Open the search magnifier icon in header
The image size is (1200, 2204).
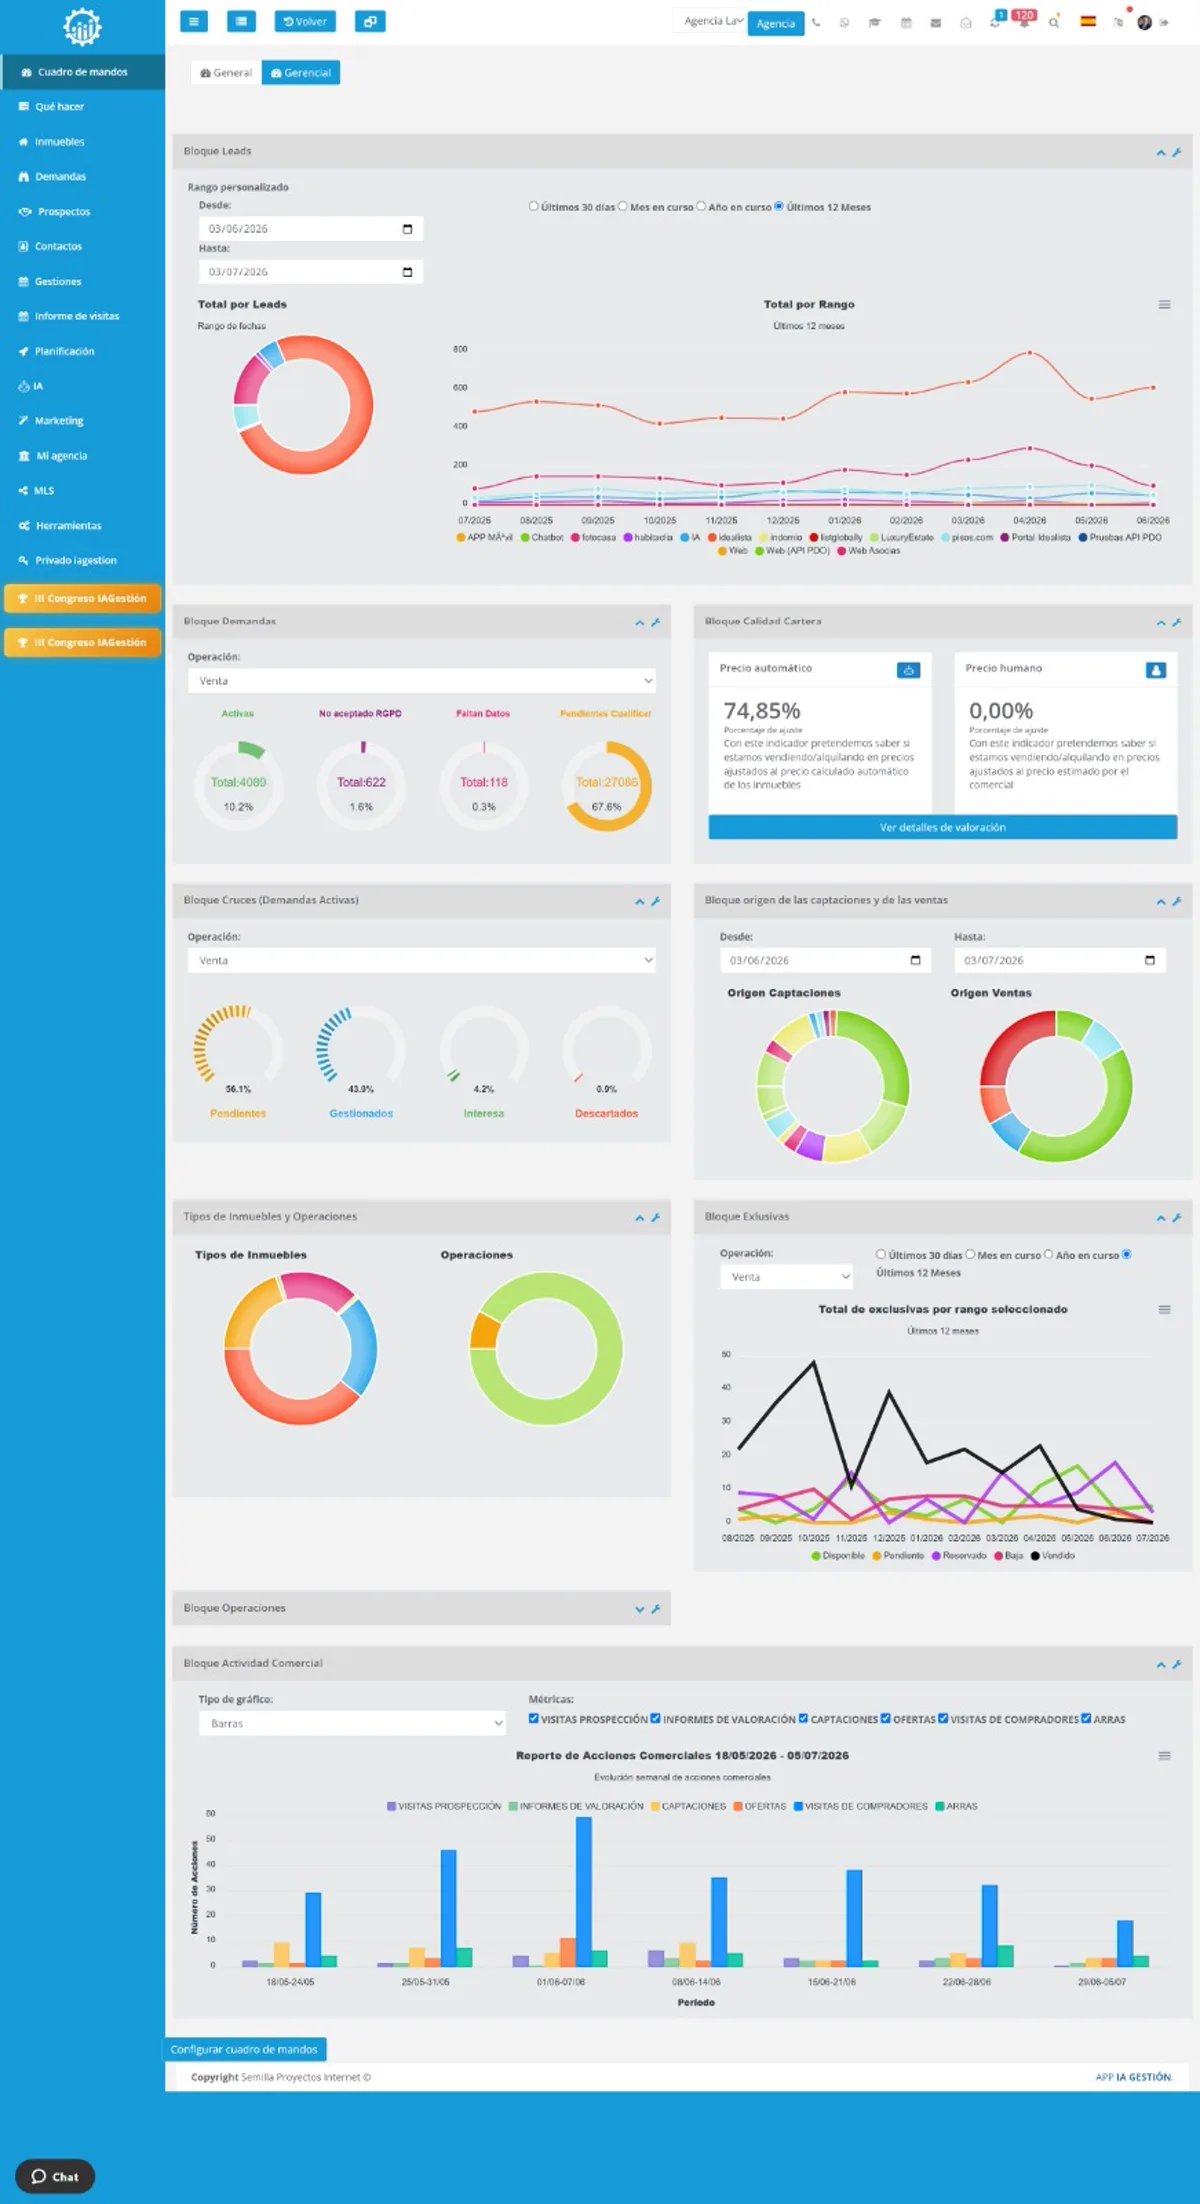click(x=1054, y=22)
